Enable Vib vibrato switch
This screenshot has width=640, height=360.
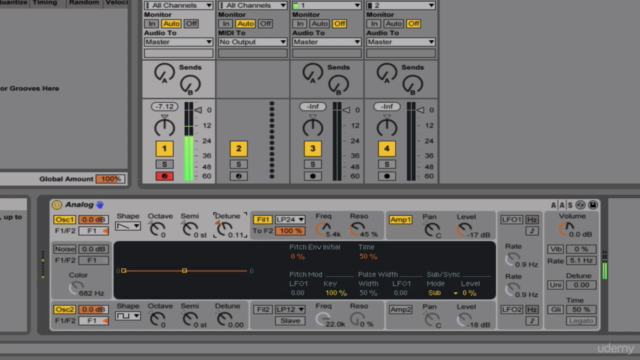coord(555,249)
